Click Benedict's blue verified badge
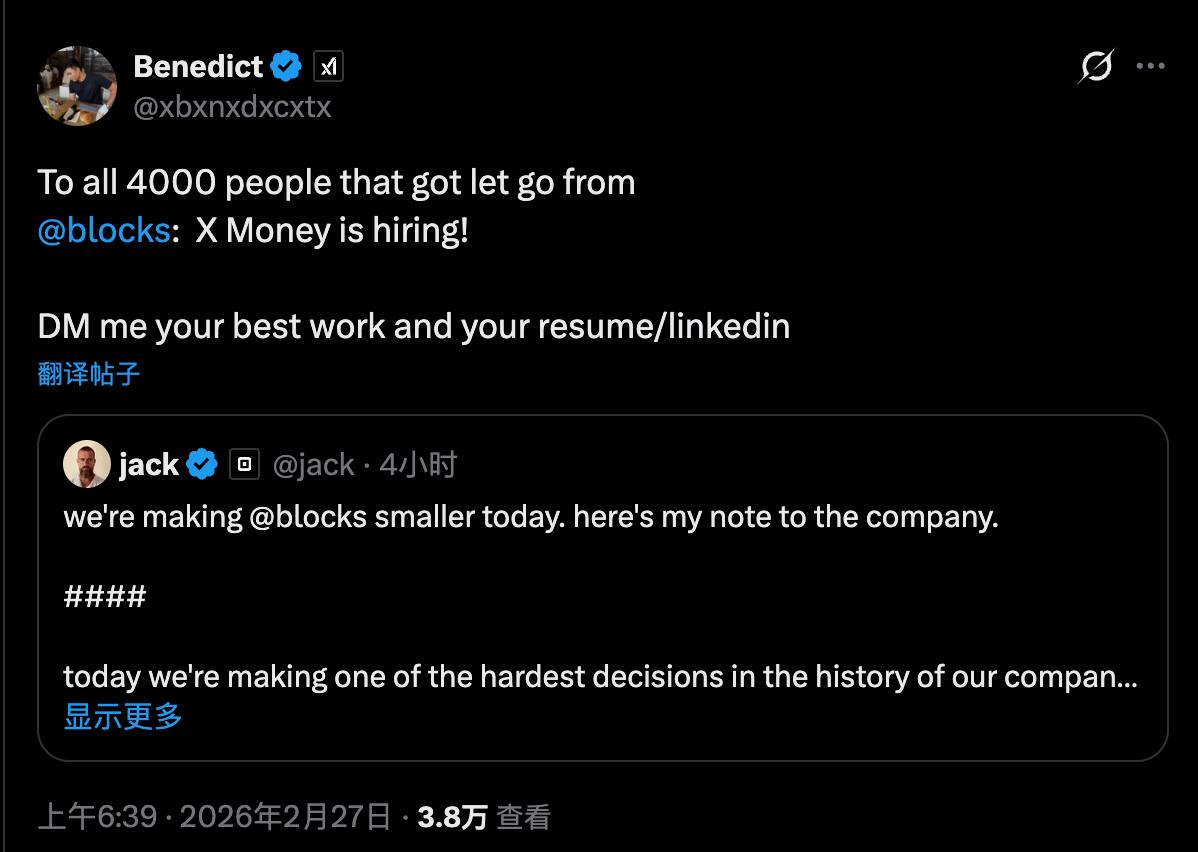Image resolution: width=1198 pixels, height=852 pixels. tap(287, 67)
